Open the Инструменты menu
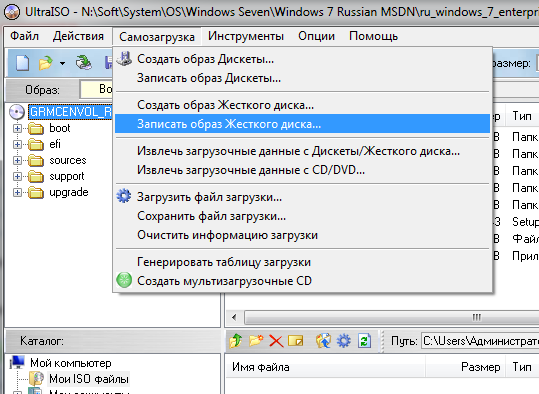The width and height of the screenshot is (539, 394). click(246, 36)
